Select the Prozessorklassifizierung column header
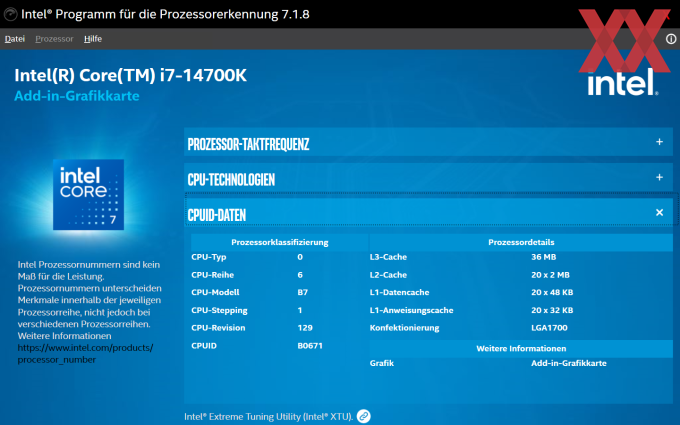This screenshot has height=425, width=680. [280, 242]
